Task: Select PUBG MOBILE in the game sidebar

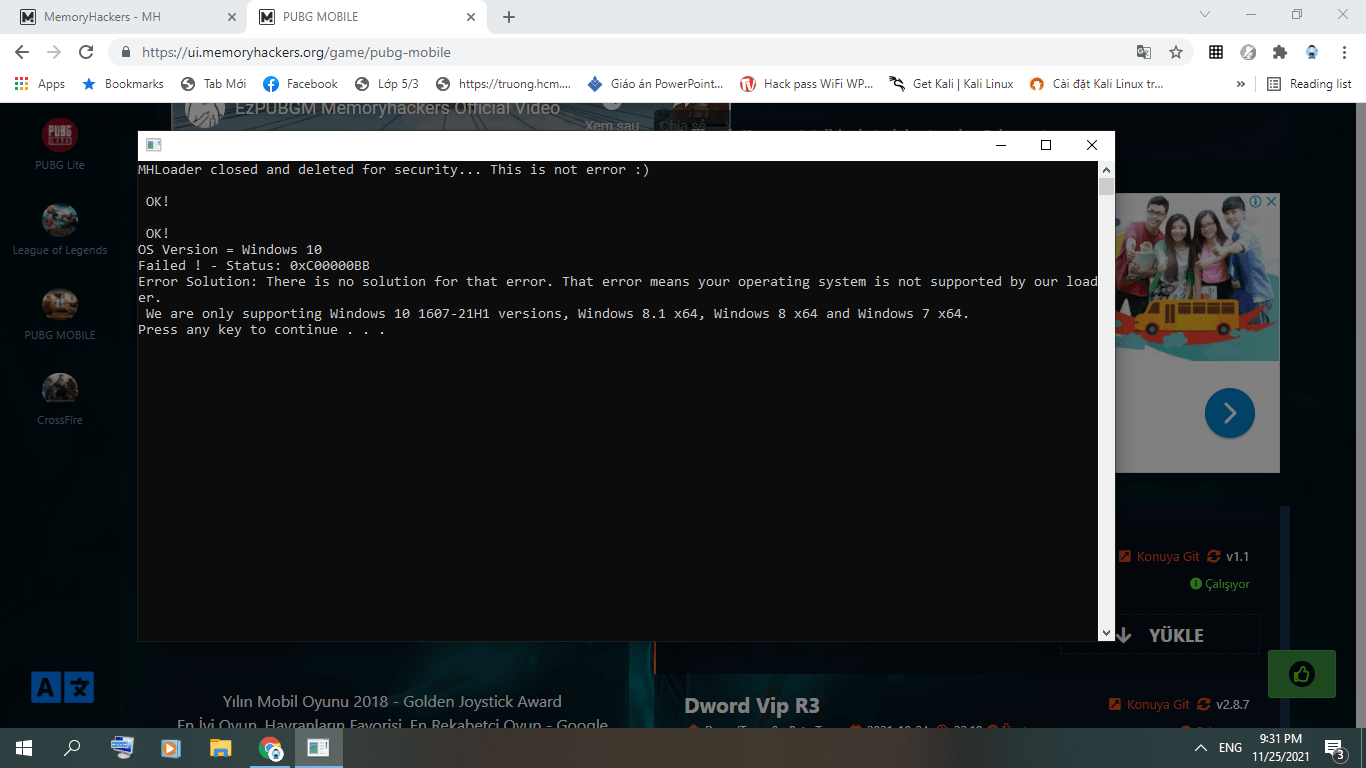Action: (x=60, y=315)
